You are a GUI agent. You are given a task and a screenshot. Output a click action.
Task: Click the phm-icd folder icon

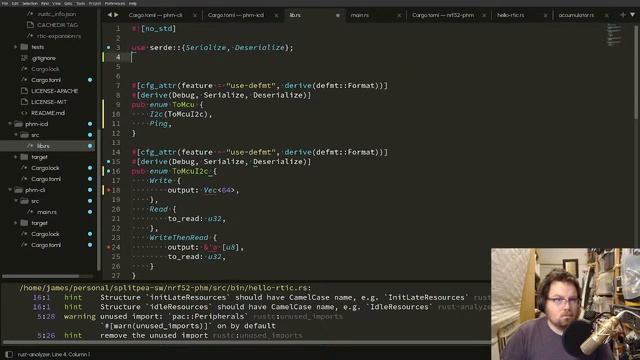[x=18, y=124]
